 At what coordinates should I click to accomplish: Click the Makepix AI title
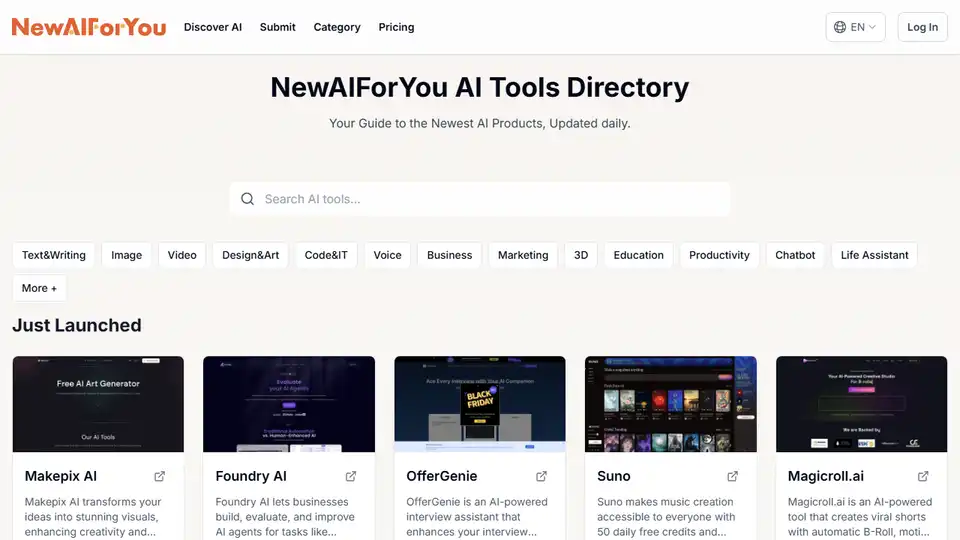[61, 476]
